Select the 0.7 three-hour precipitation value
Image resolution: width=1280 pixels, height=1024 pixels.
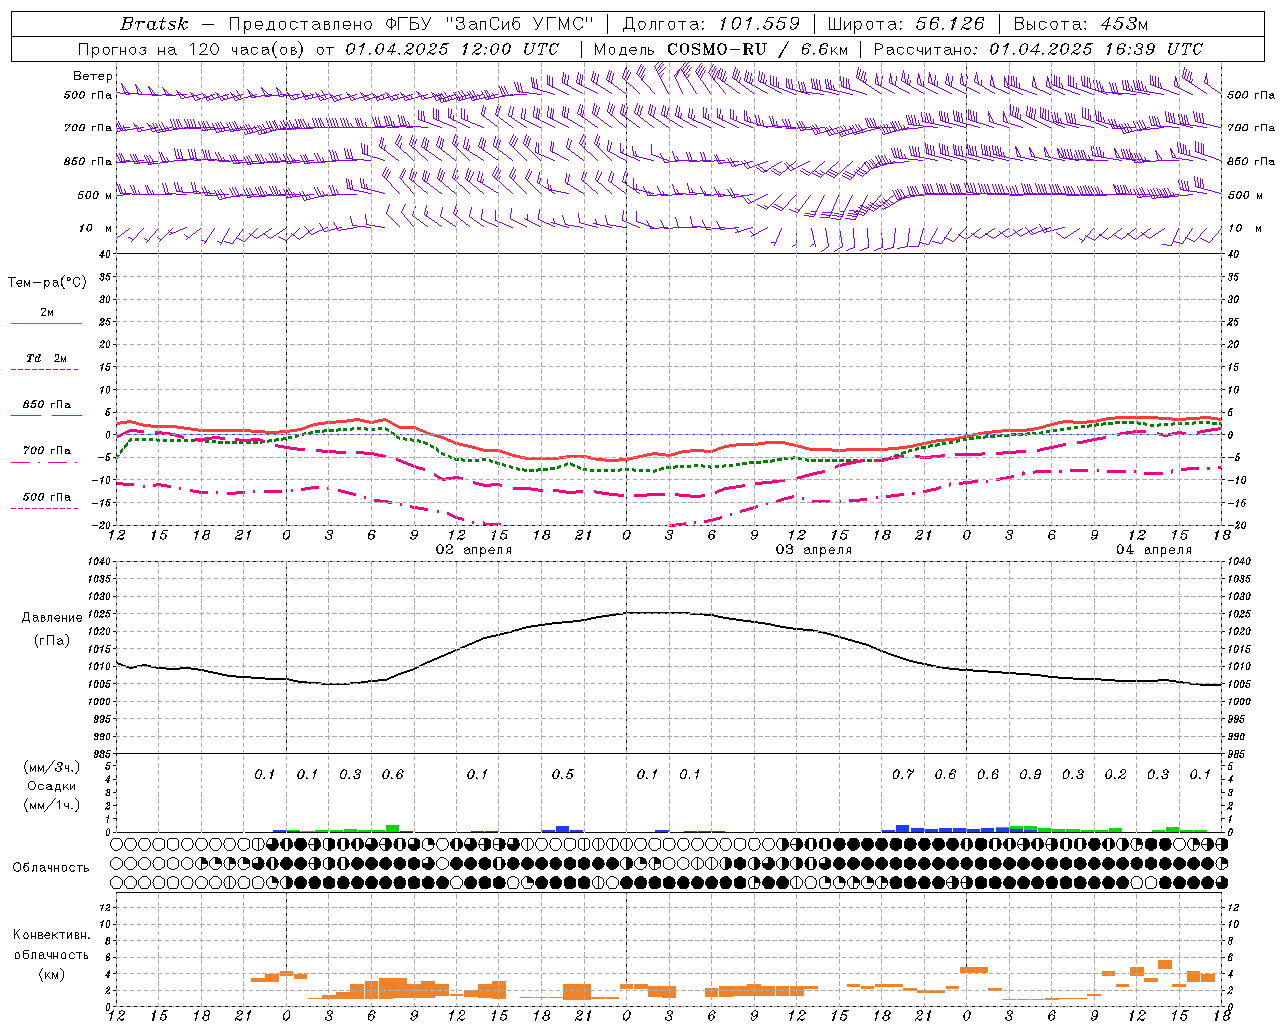903,775
